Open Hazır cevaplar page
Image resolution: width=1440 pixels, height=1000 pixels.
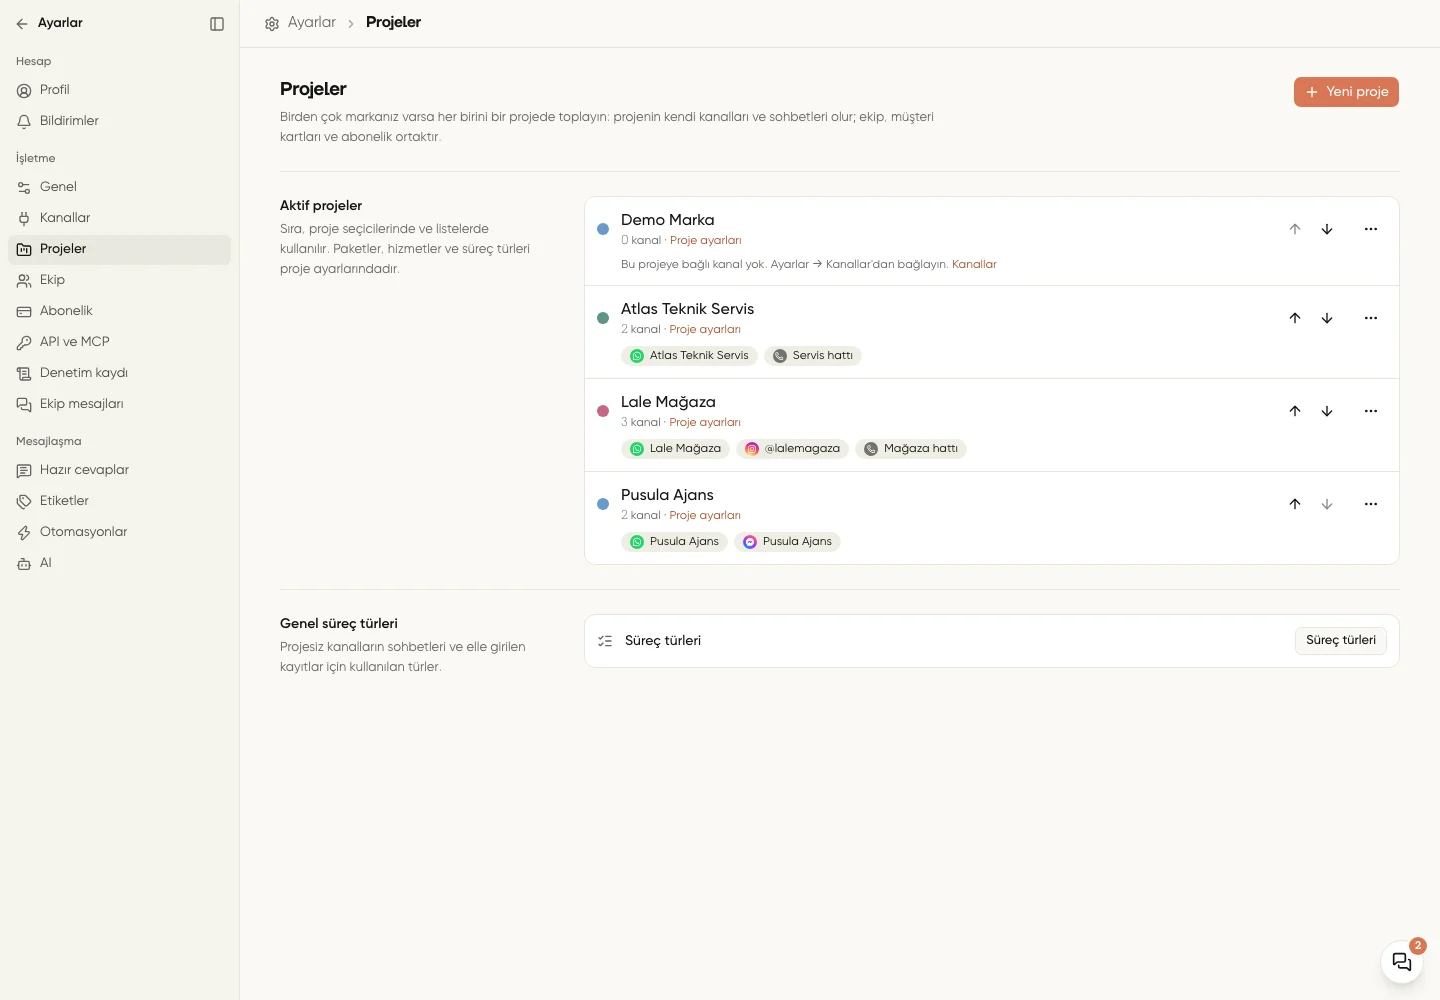point(119,470)
